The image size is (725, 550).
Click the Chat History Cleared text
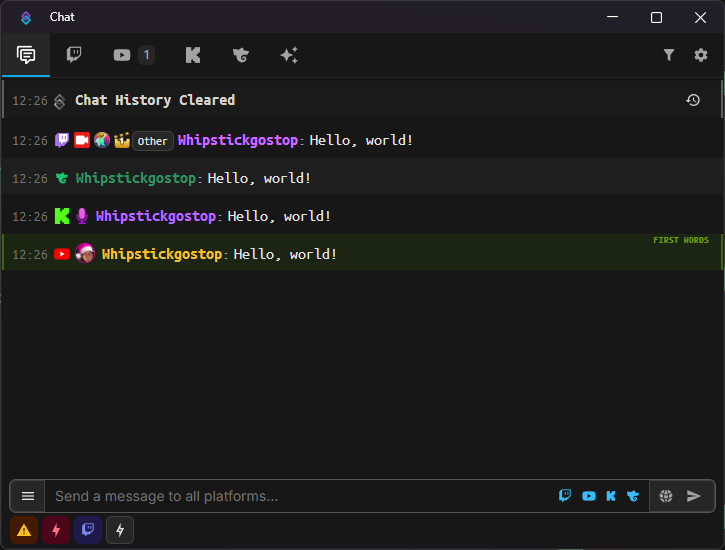pos(155,100)
